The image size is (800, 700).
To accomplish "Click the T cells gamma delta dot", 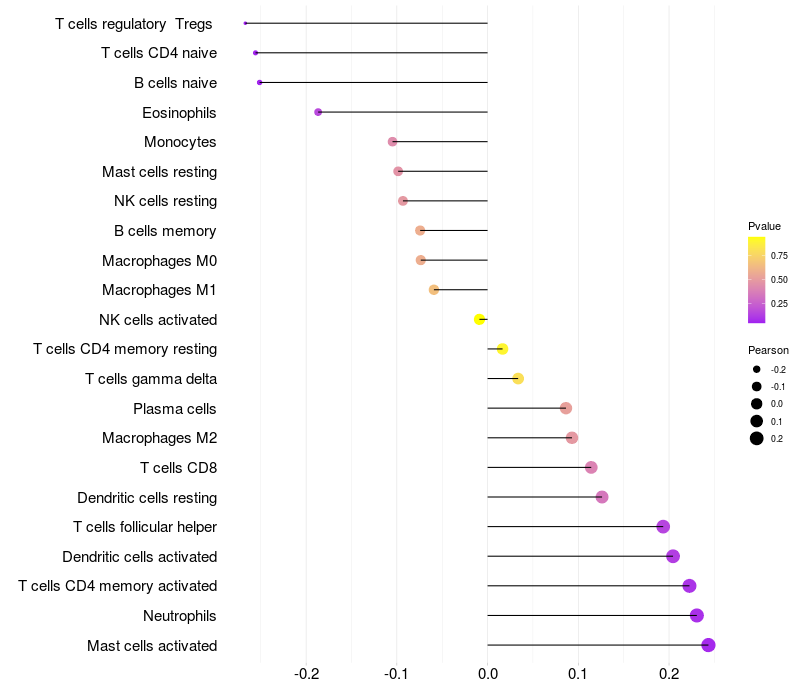I will click(518, 379).
